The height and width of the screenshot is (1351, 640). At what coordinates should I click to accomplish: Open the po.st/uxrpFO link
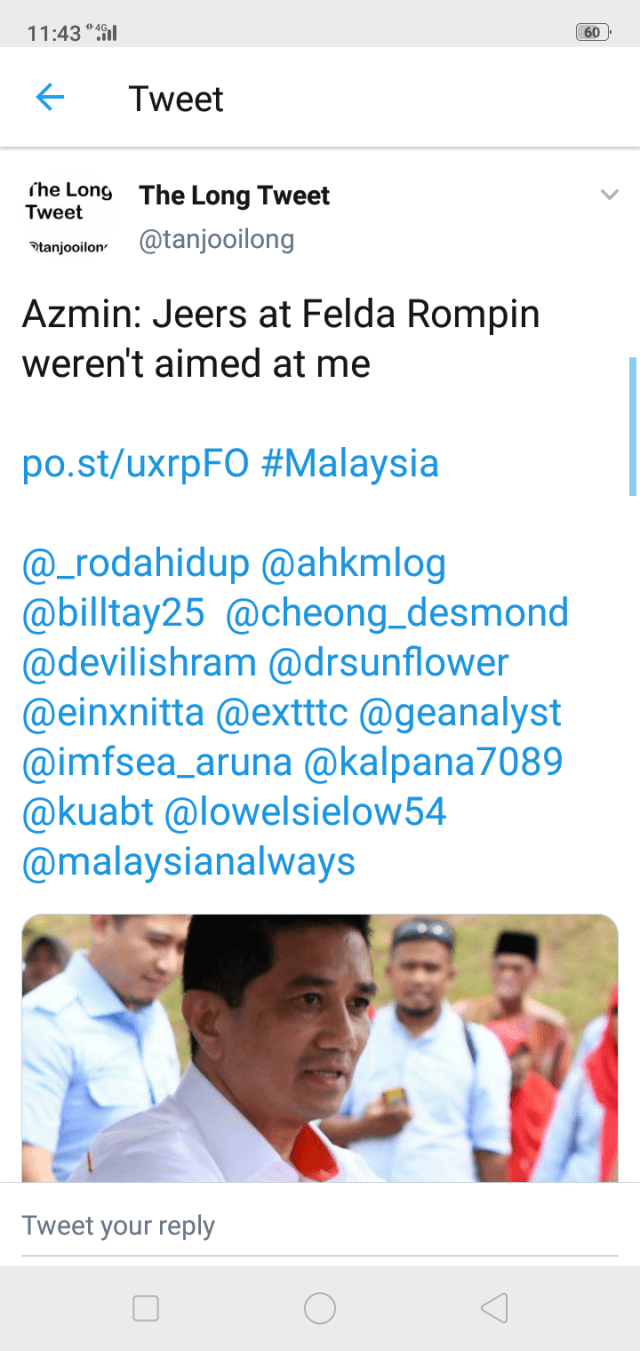[x=135, y=464]
